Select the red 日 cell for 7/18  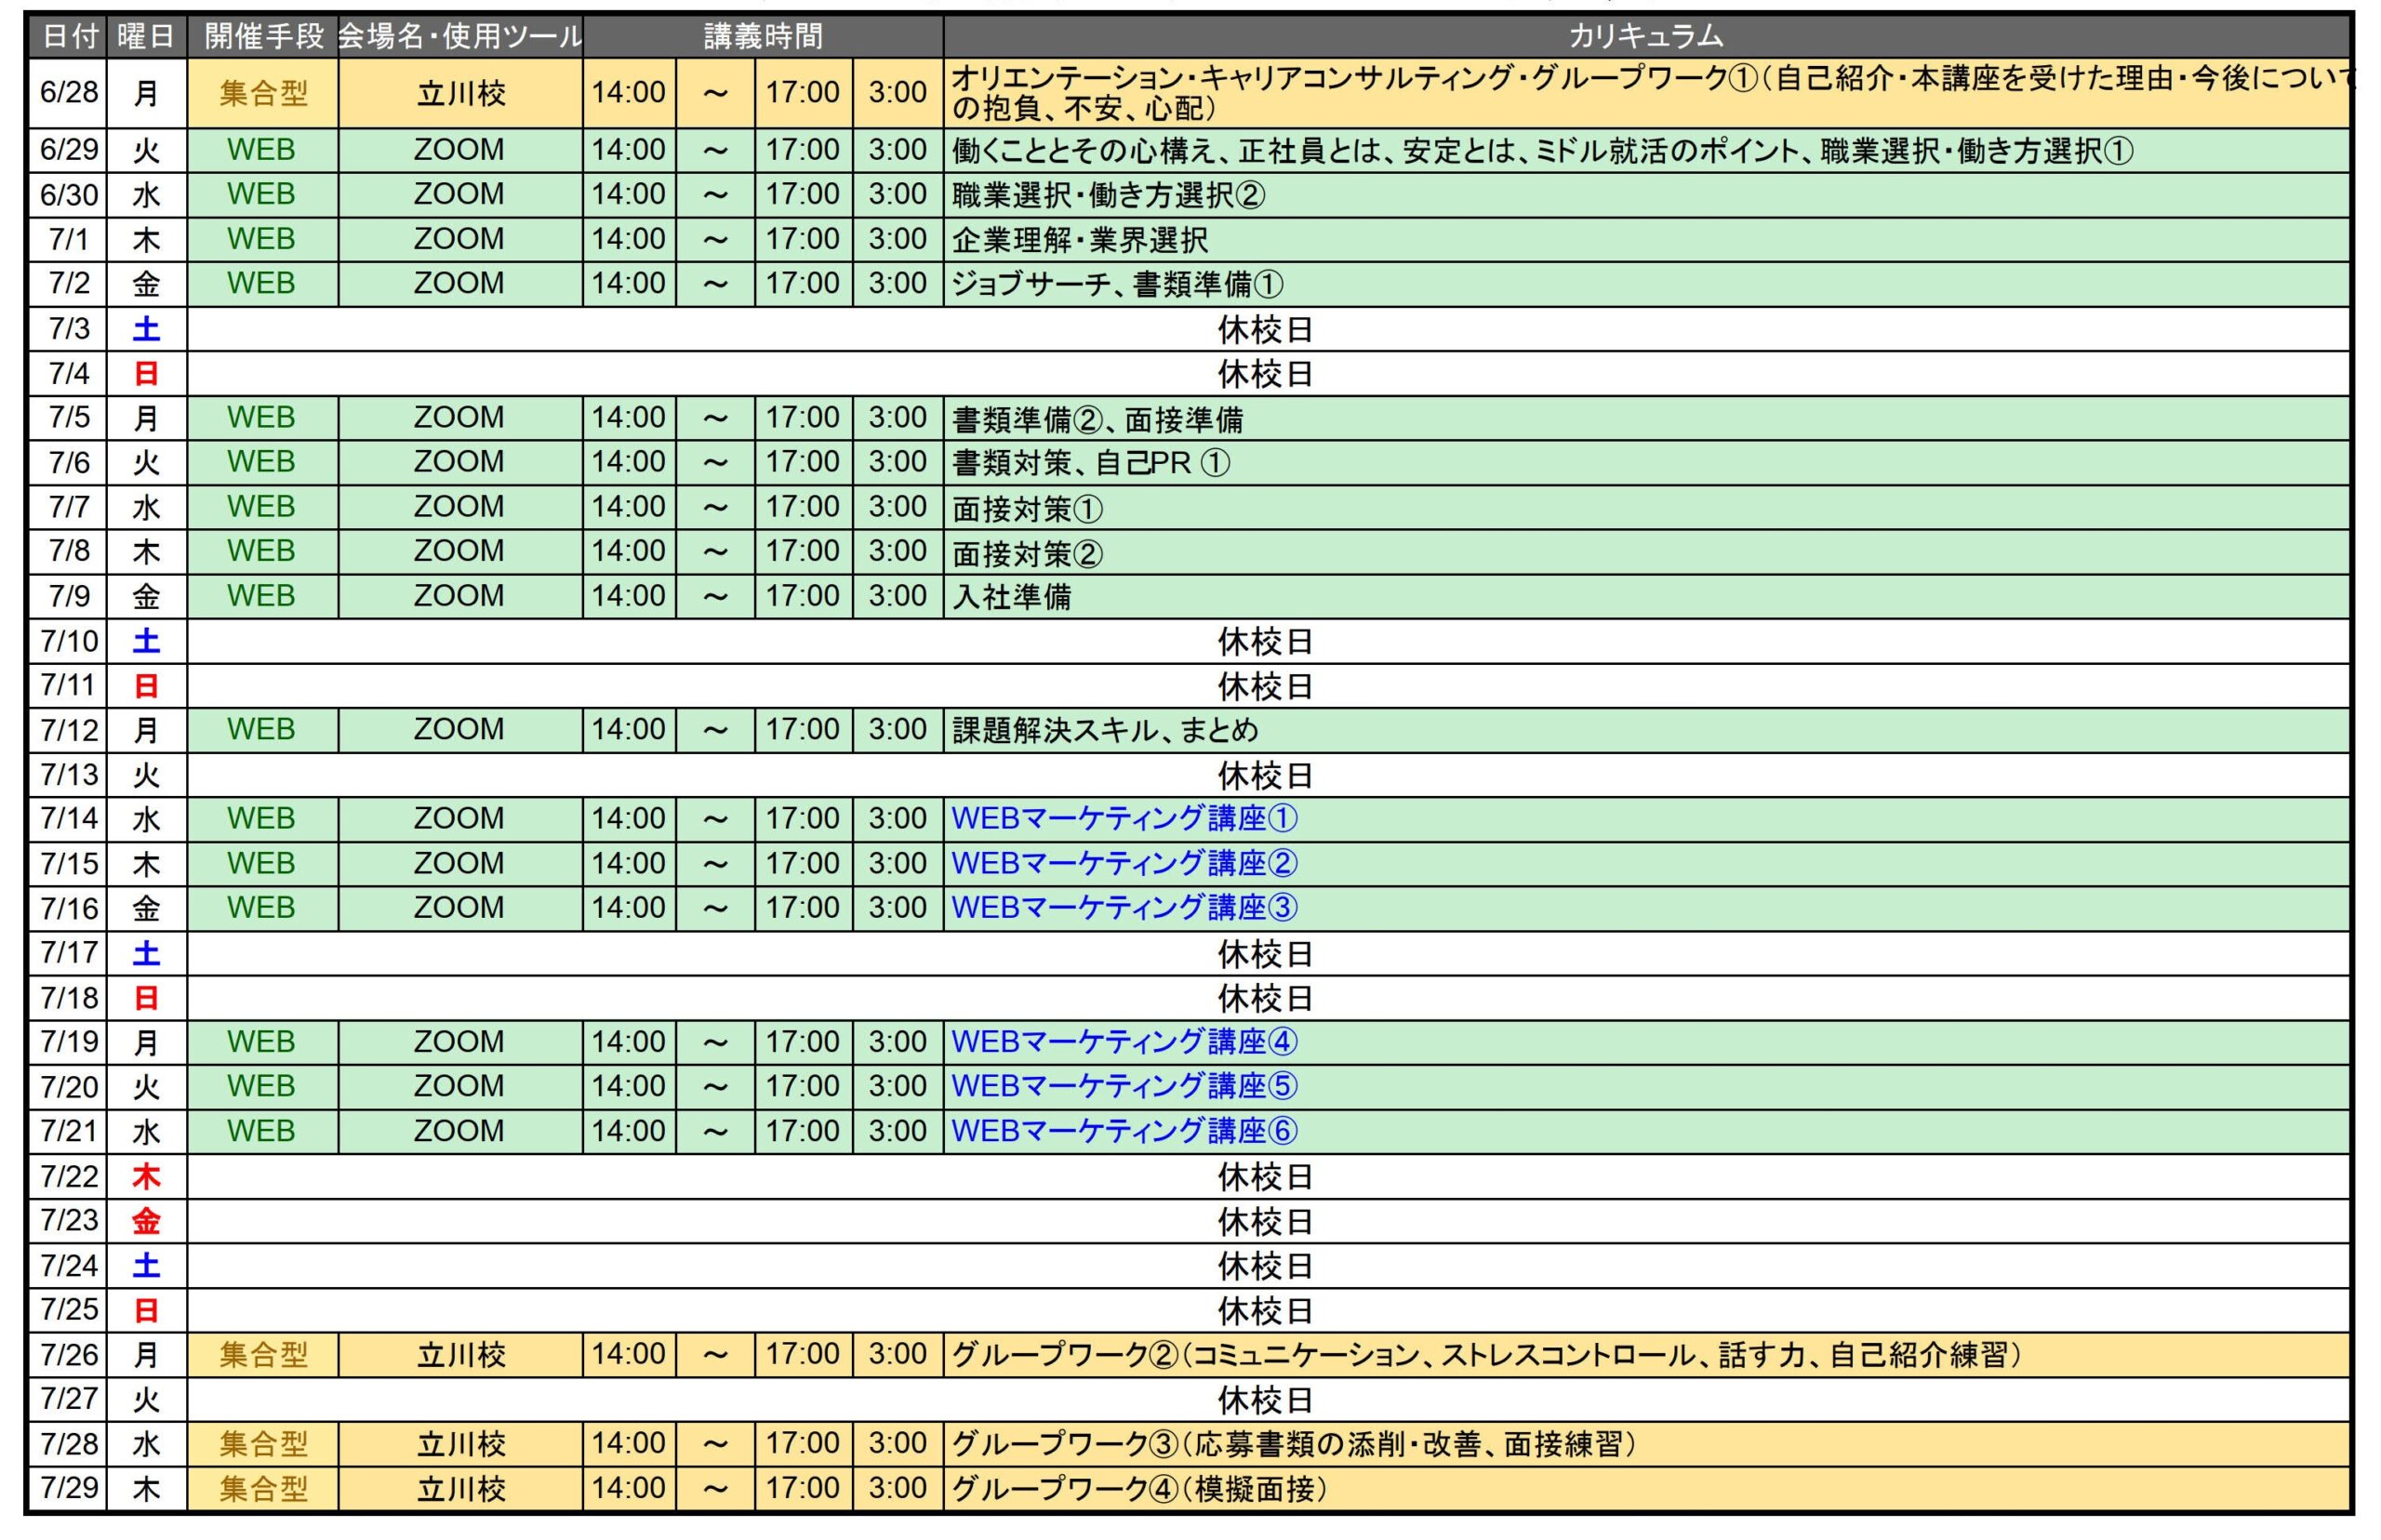[x=146, y=997]
